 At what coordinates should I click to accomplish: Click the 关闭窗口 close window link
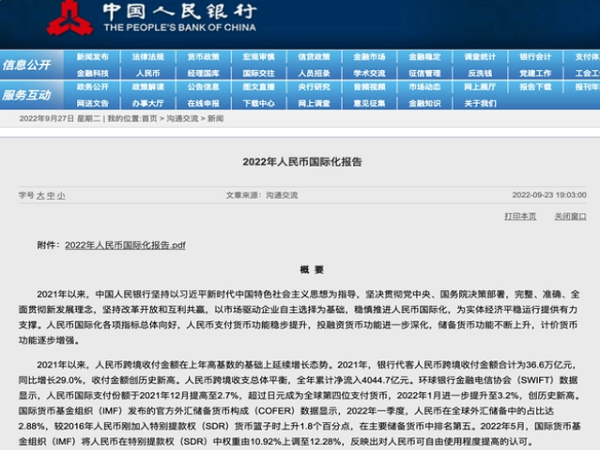[571, 217]
